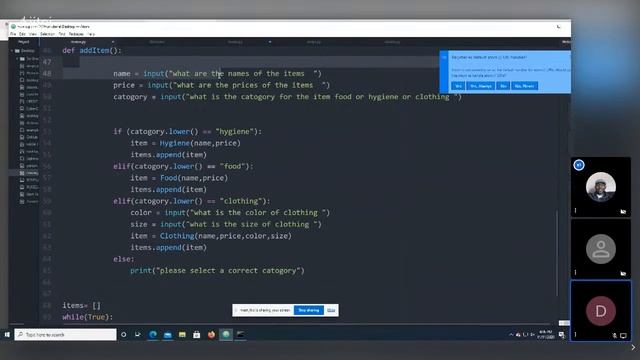Open Cortana from the taskbar
This screenshot has width=640, height=360.
pos(123,335)
